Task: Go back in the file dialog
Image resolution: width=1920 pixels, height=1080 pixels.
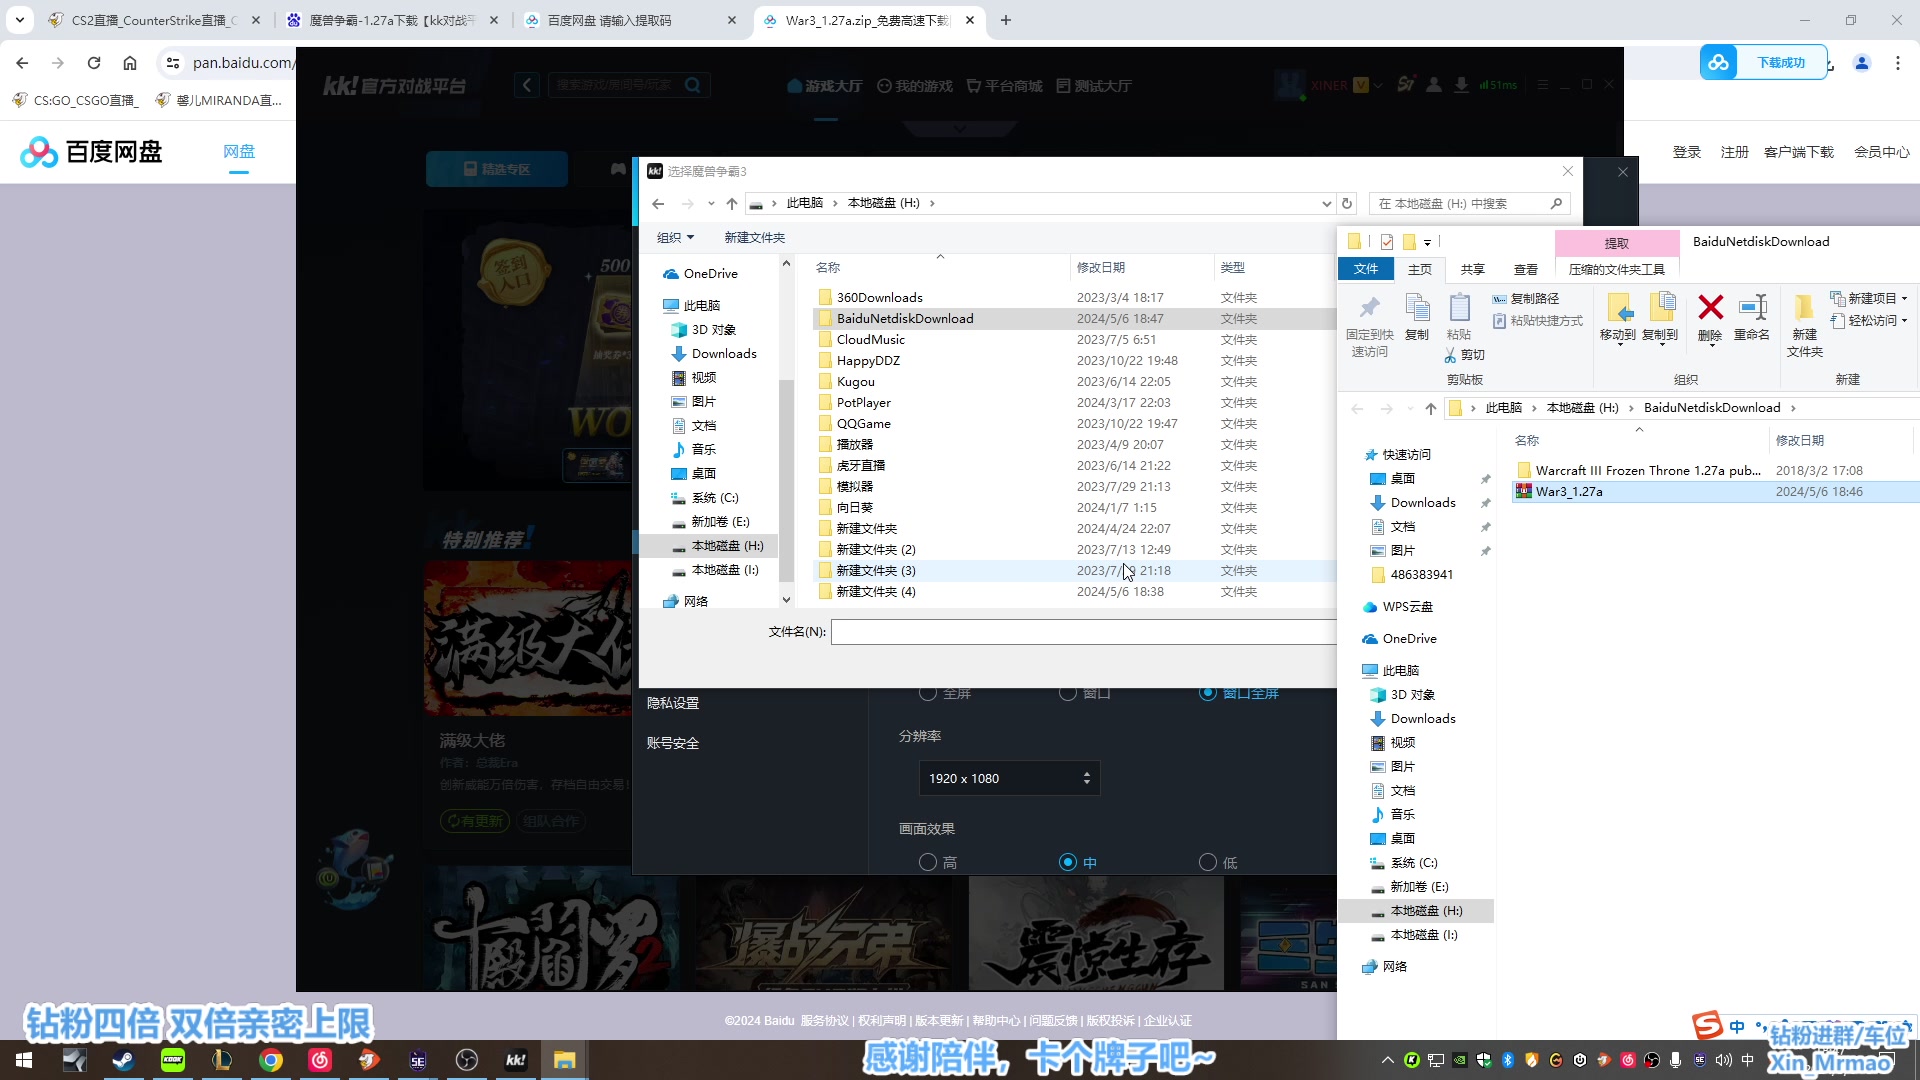Action: click(x=658, y=203)
